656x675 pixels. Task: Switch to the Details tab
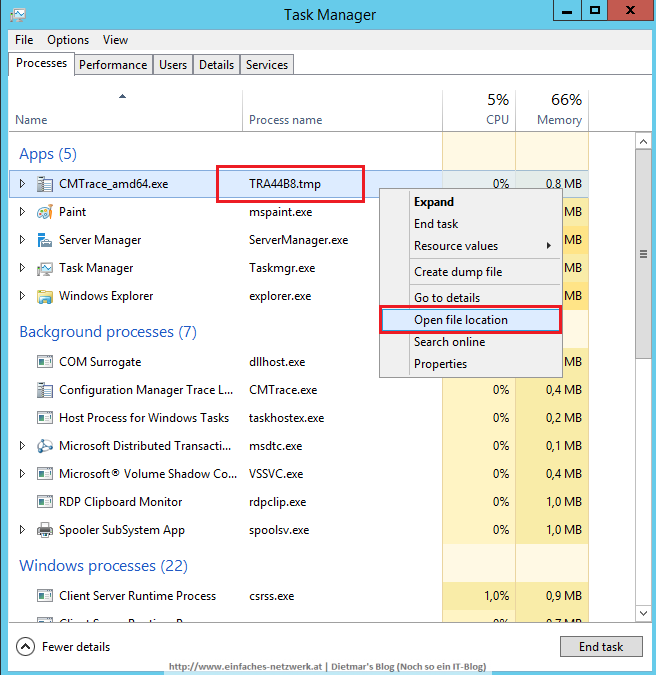tap(217, 65)
